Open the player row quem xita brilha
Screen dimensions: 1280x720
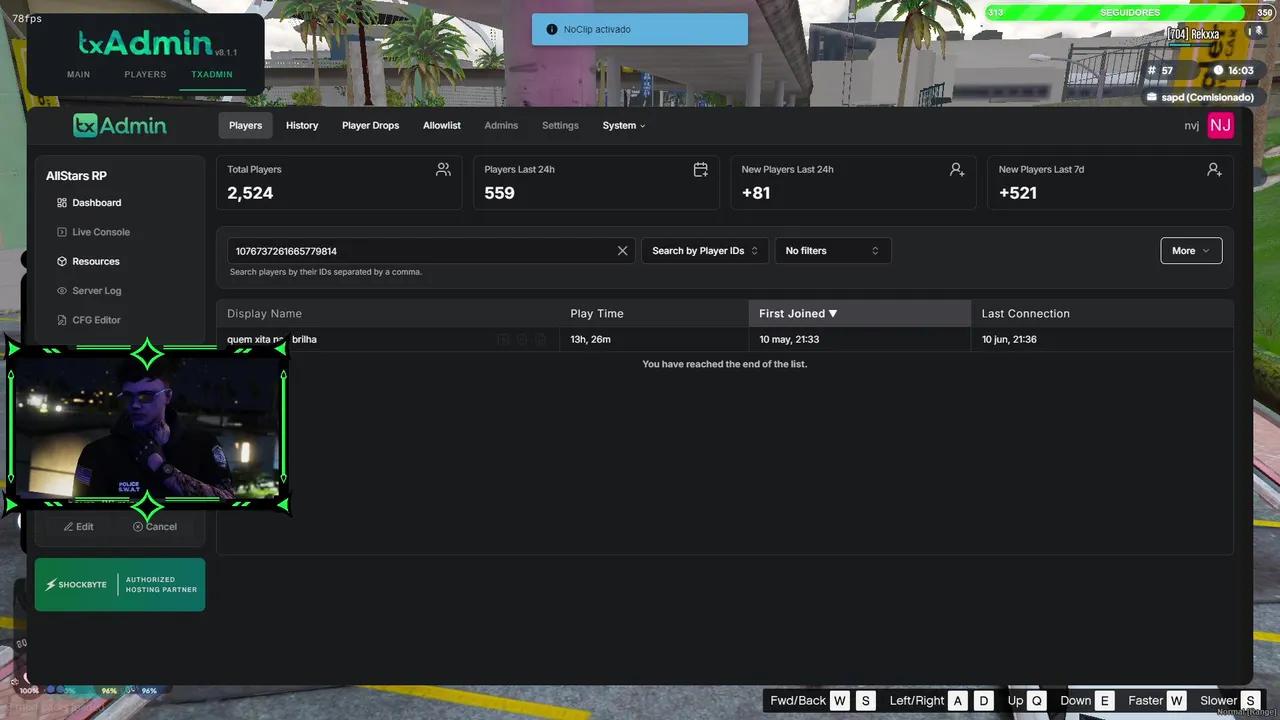click(725, 340)
